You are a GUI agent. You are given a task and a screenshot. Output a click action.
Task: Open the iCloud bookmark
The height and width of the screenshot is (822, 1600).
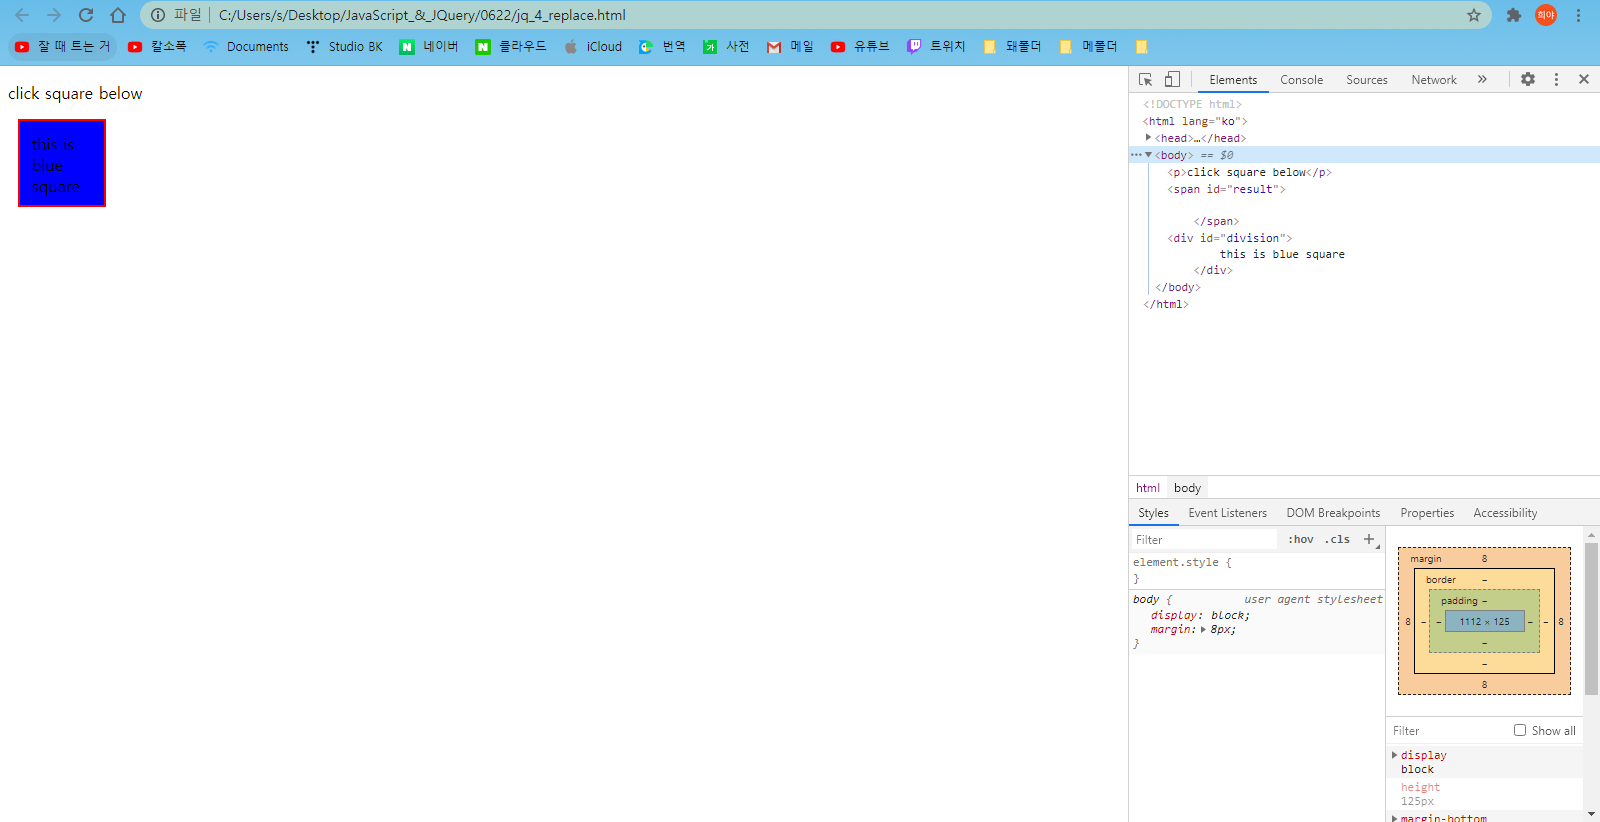pyautogui.click(x=593, y=46)
